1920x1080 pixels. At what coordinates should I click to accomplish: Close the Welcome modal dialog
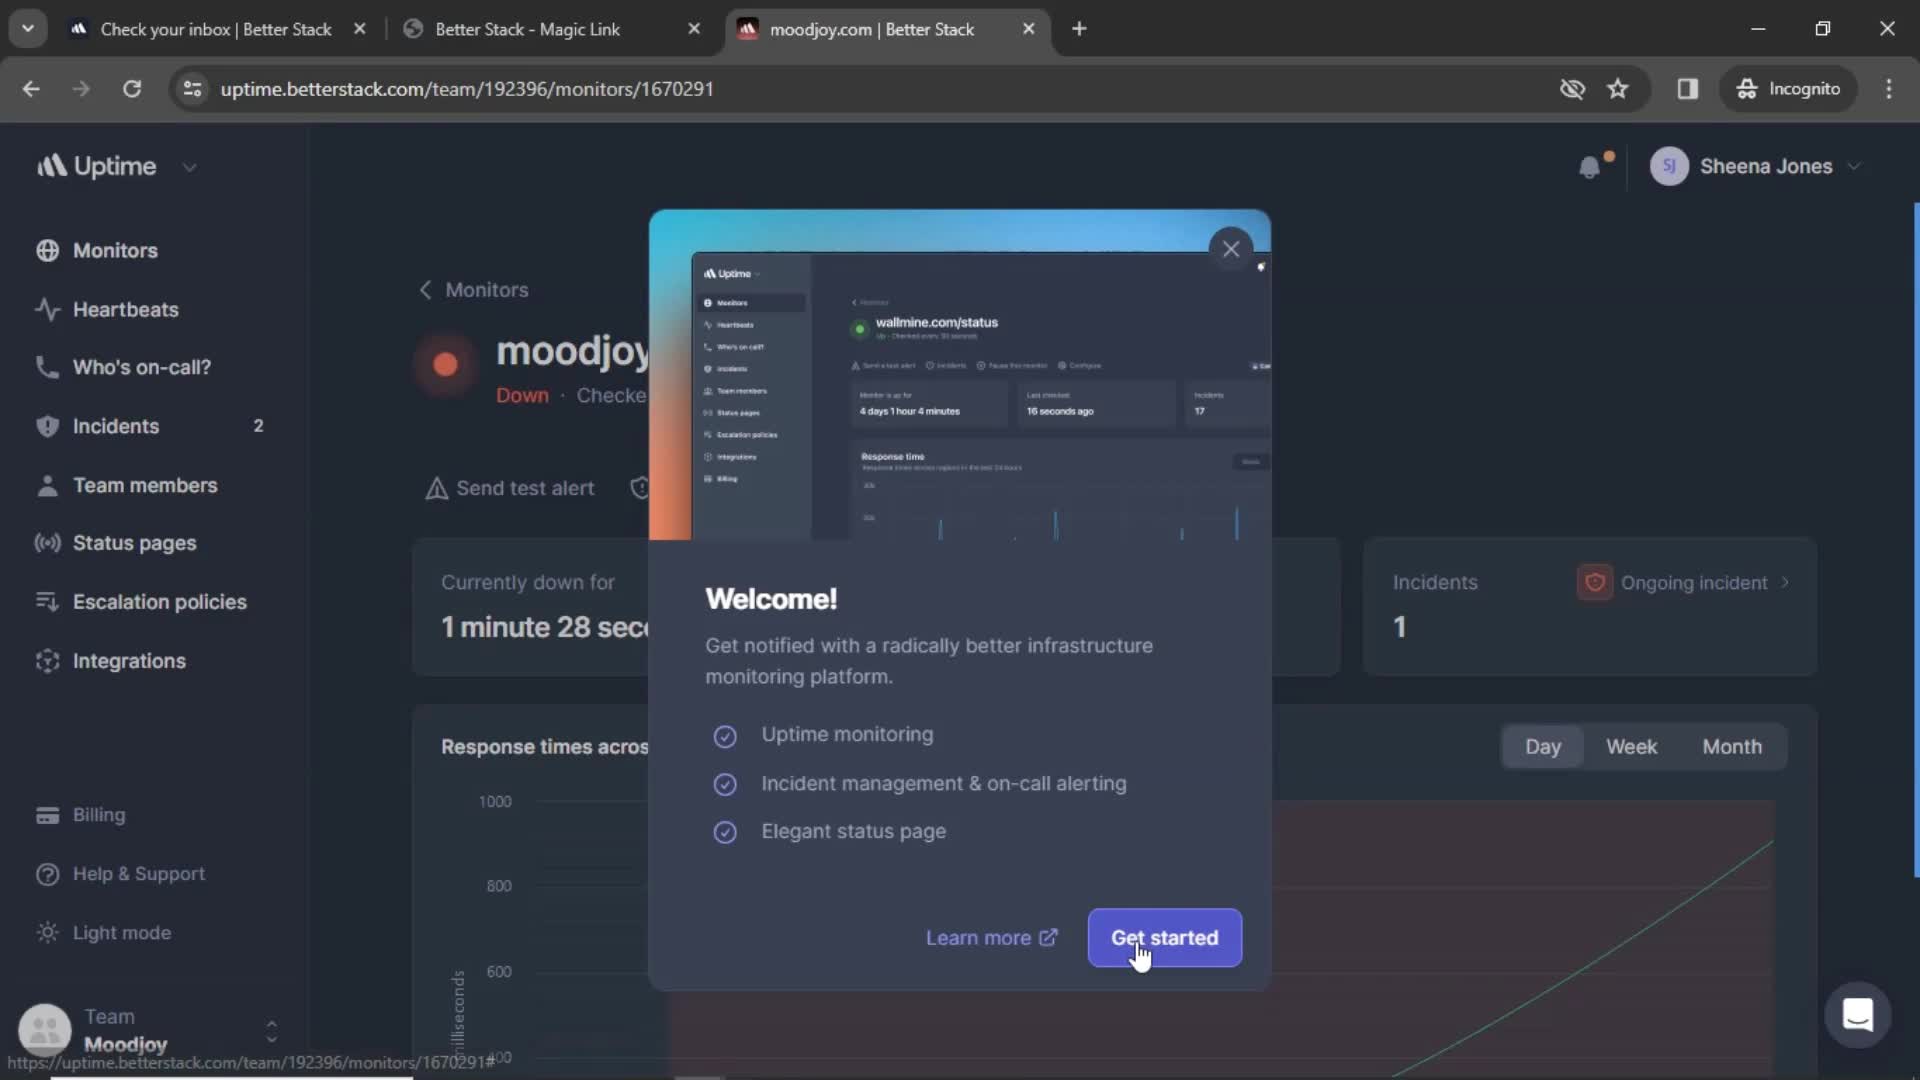[1230, 248]
